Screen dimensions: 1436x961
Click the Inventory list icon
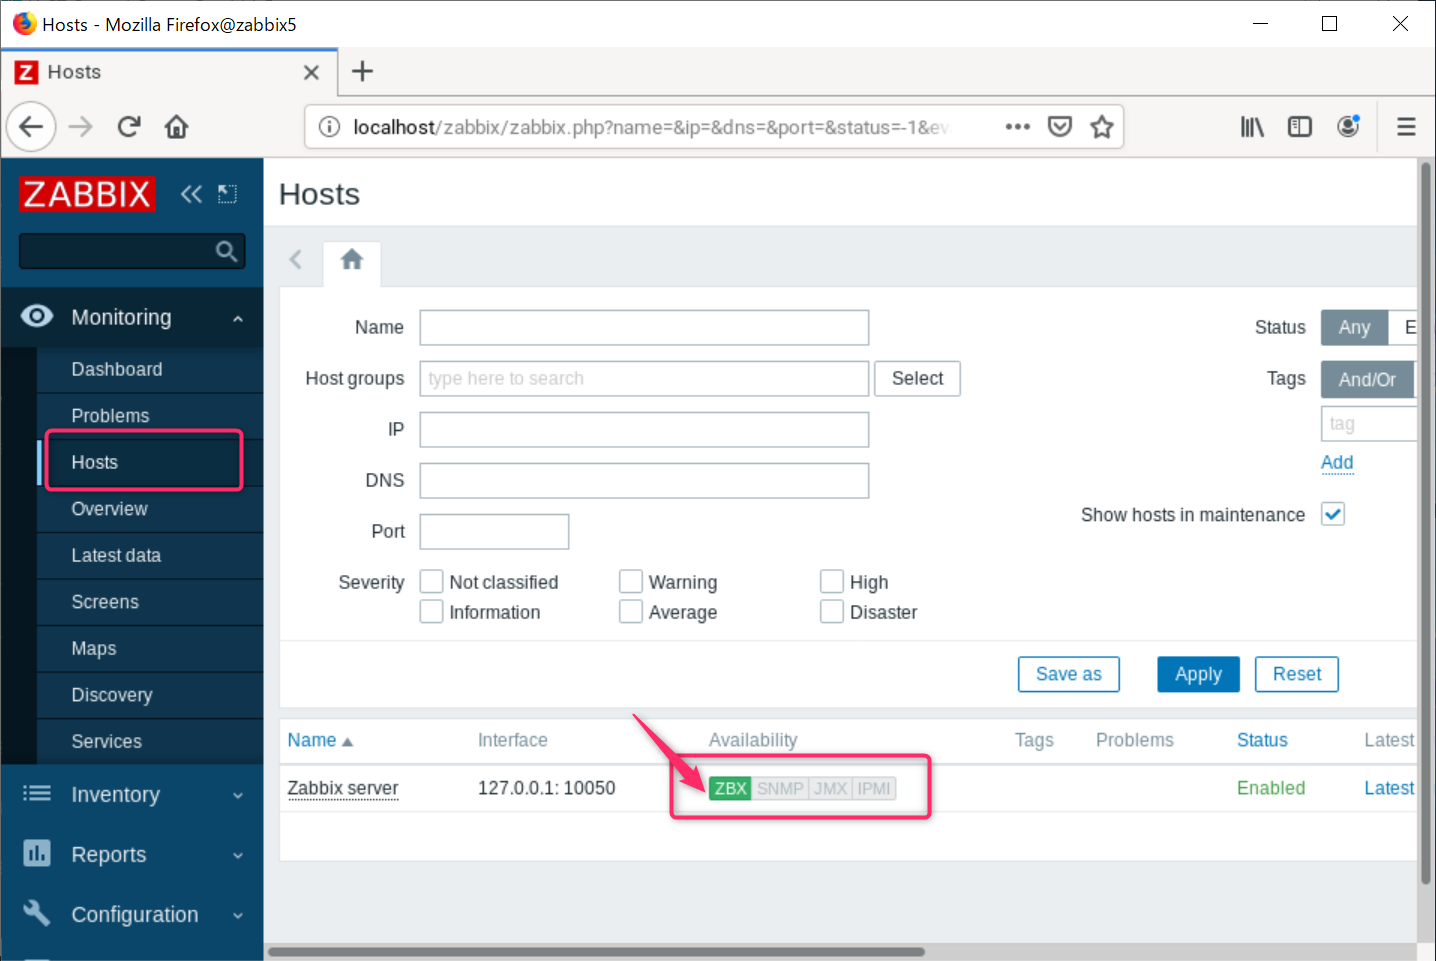coord(37,794)
